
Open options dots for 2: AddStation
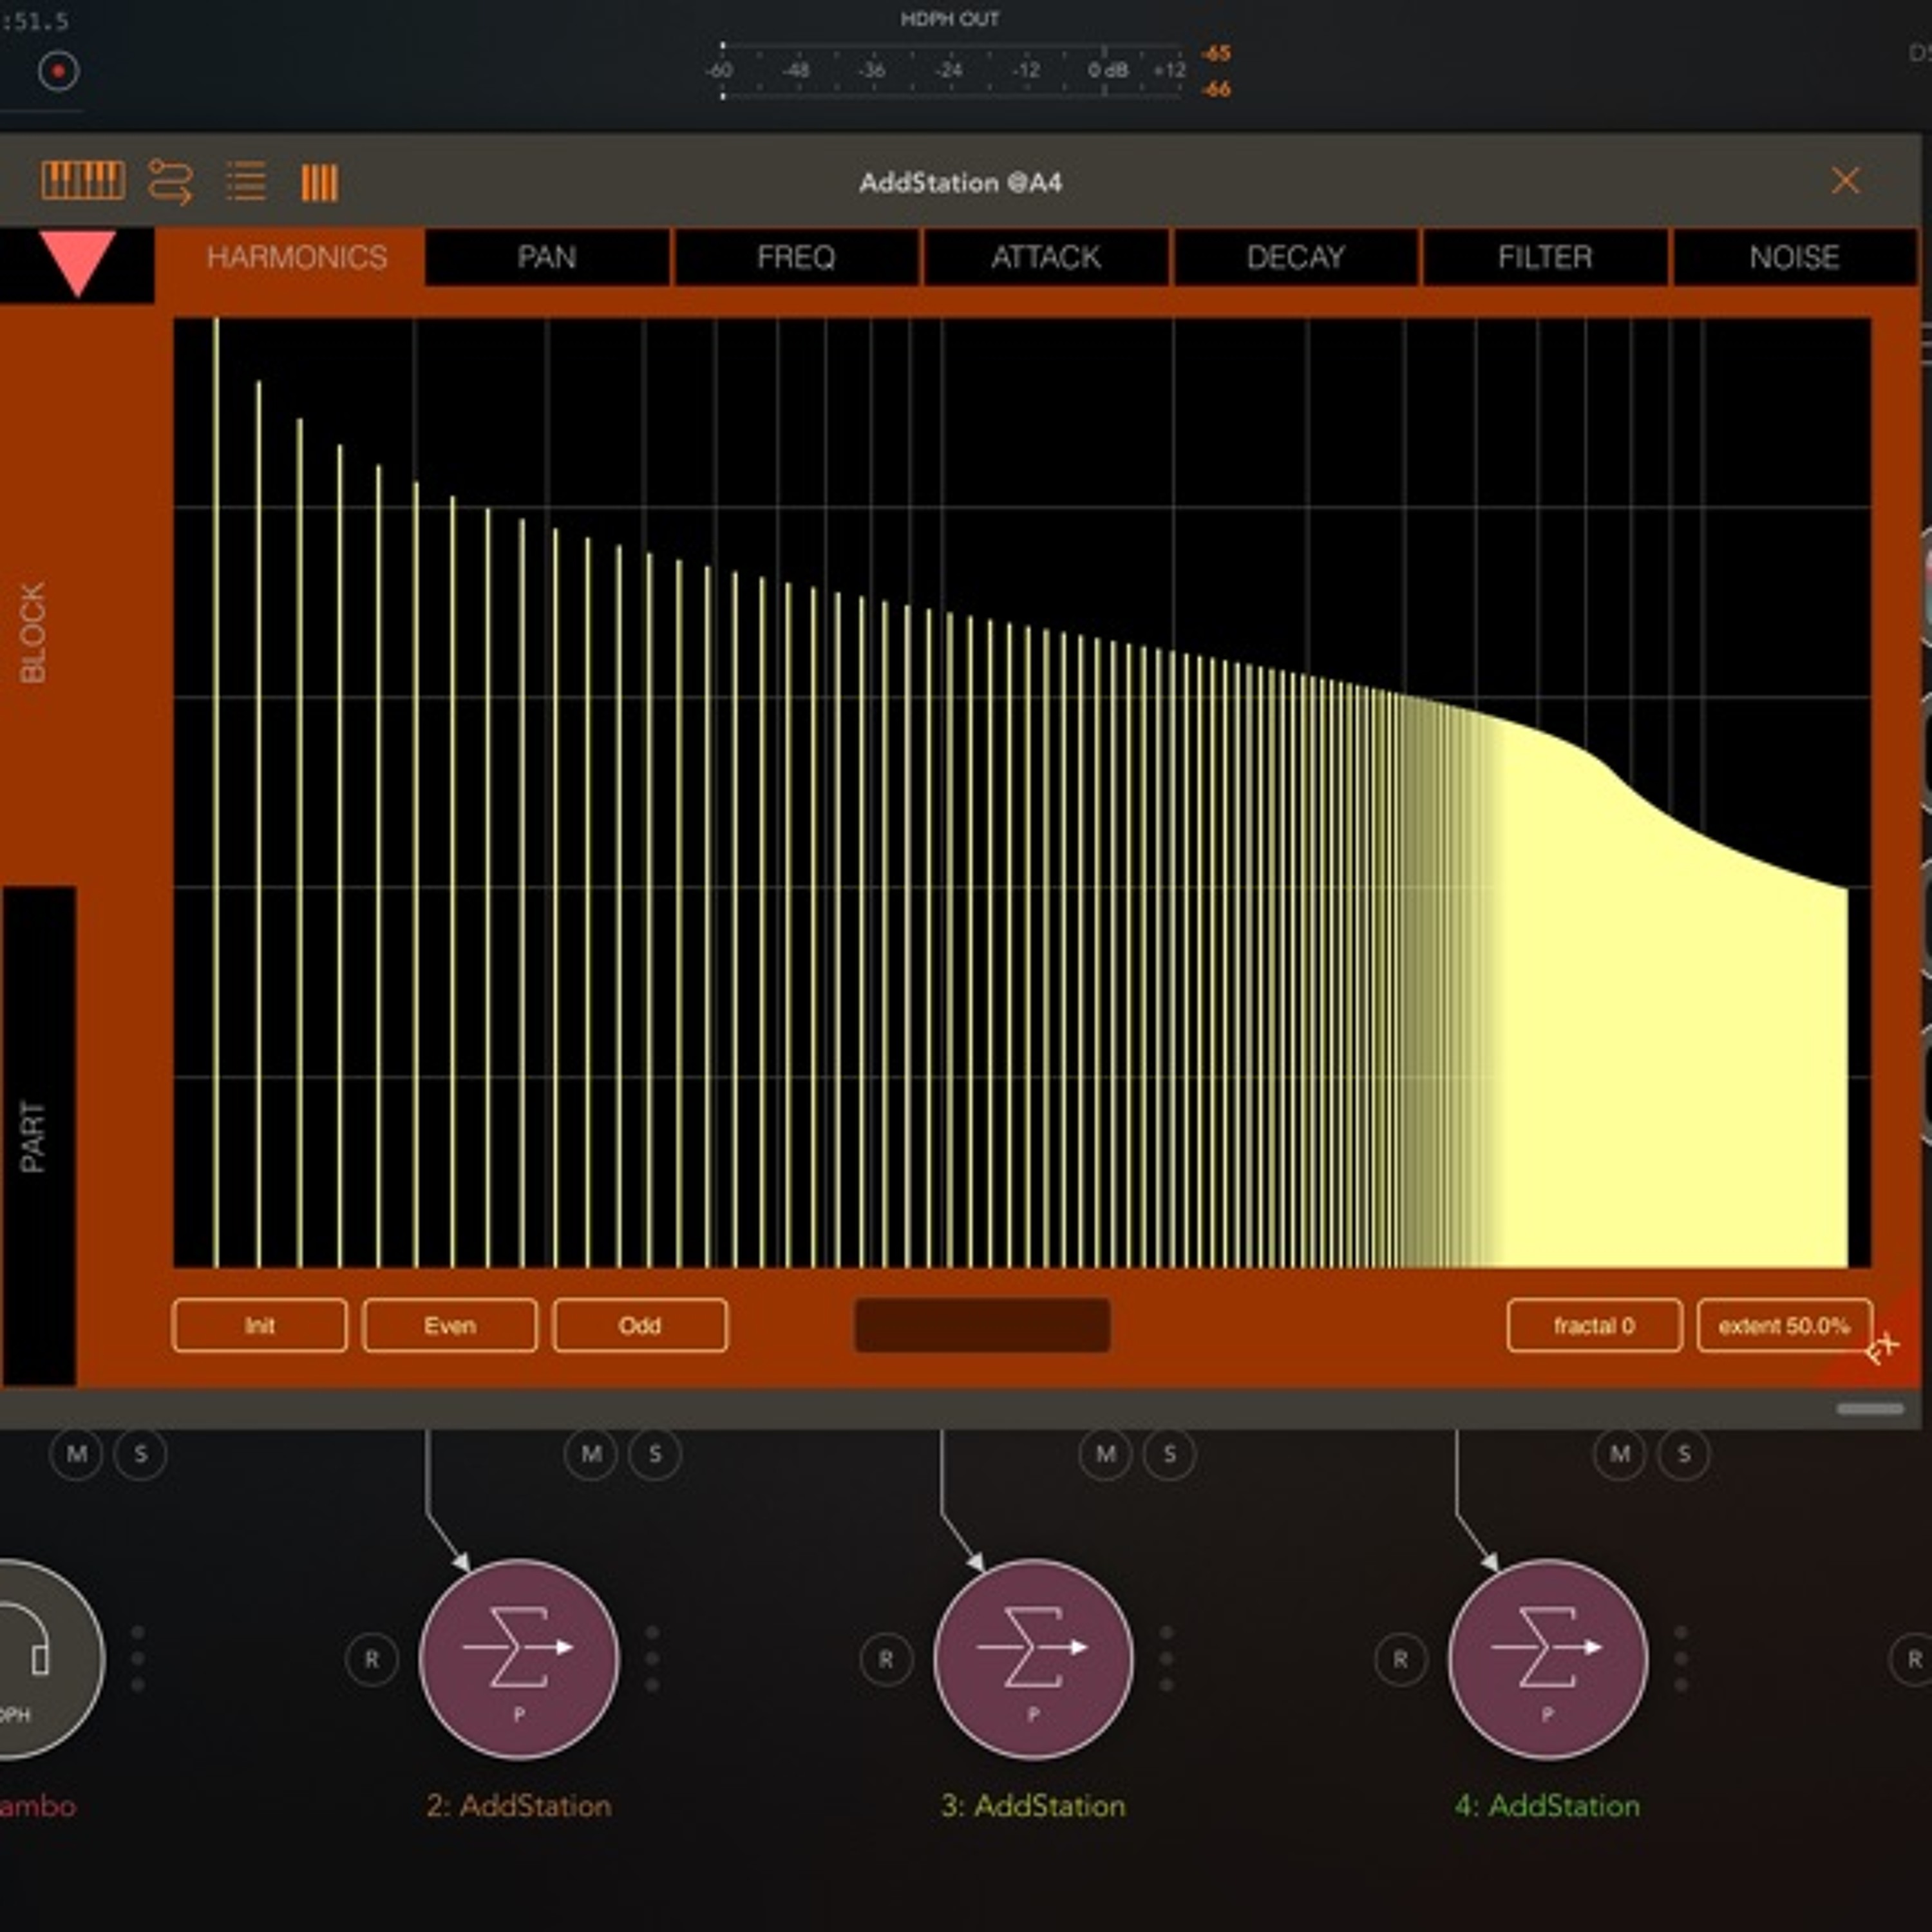point(652,1659)
